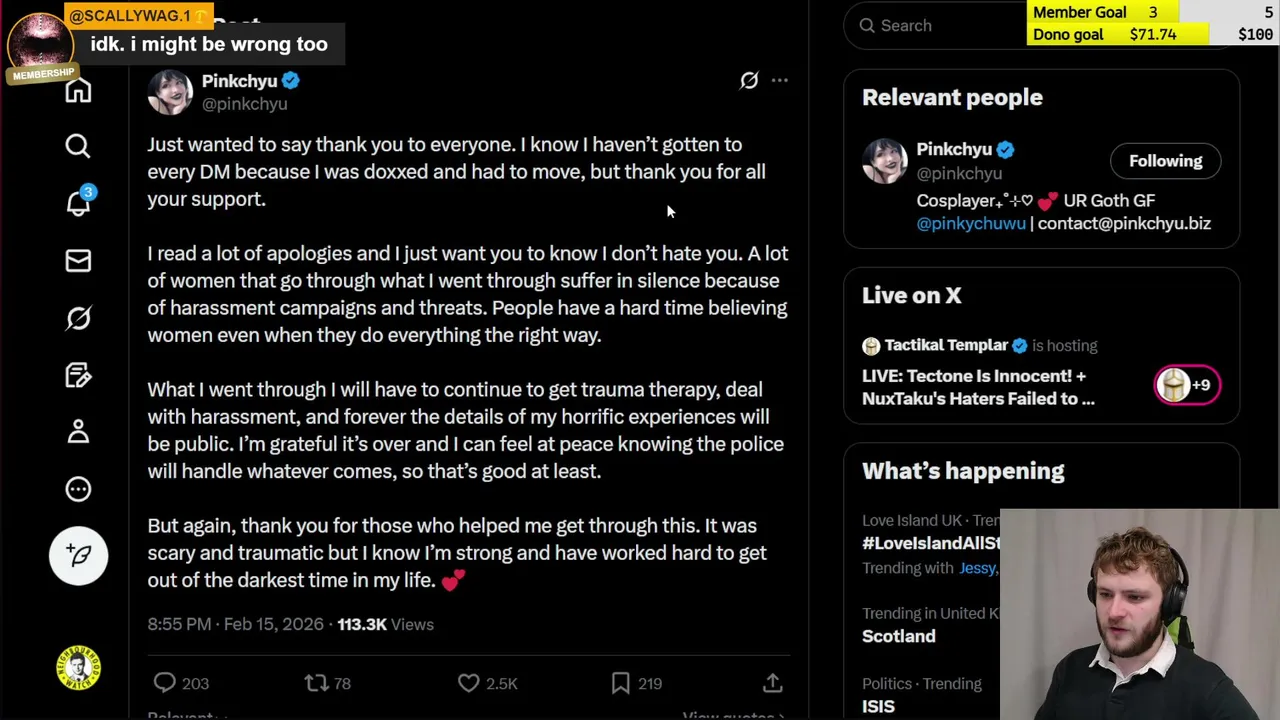Bookmark the Pinkchyu post
The width and height of the screenshot is (1280, 720).
621,683
